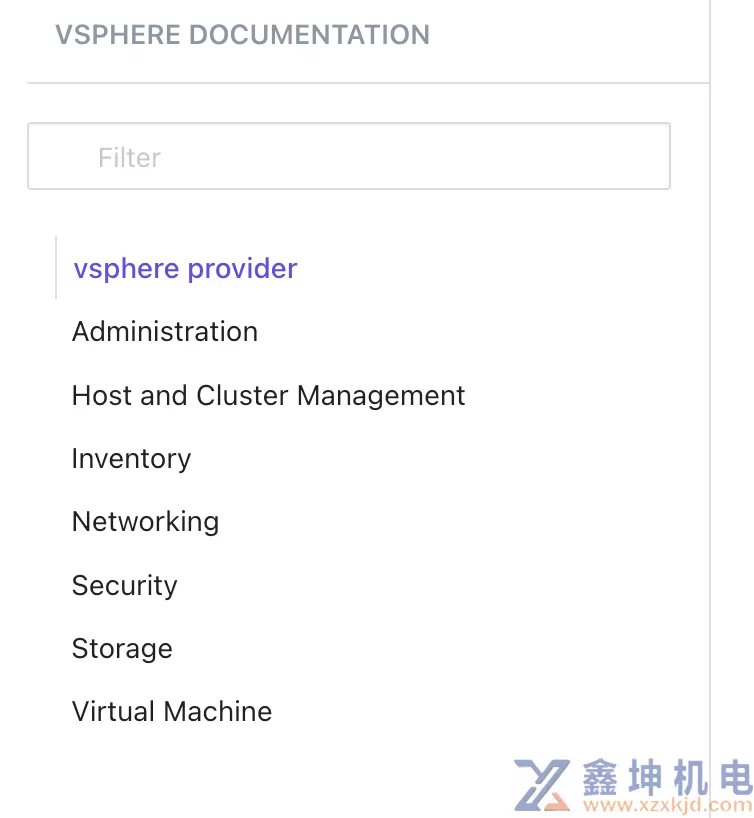Select the Storage category
This screenshot has width=754, height=818.
122,649
